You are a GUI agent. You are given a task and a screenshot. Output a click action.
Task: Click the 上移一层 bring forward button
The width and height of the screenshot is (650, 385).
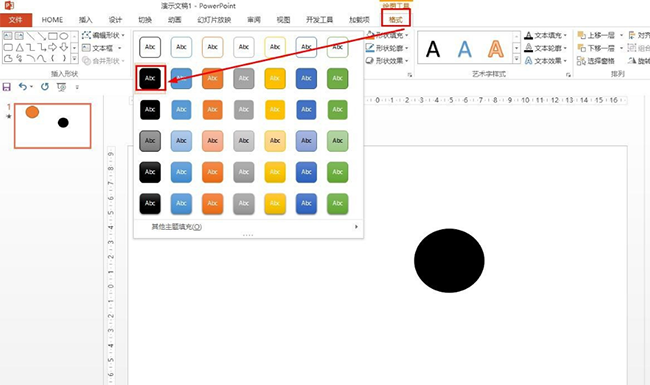597,35
